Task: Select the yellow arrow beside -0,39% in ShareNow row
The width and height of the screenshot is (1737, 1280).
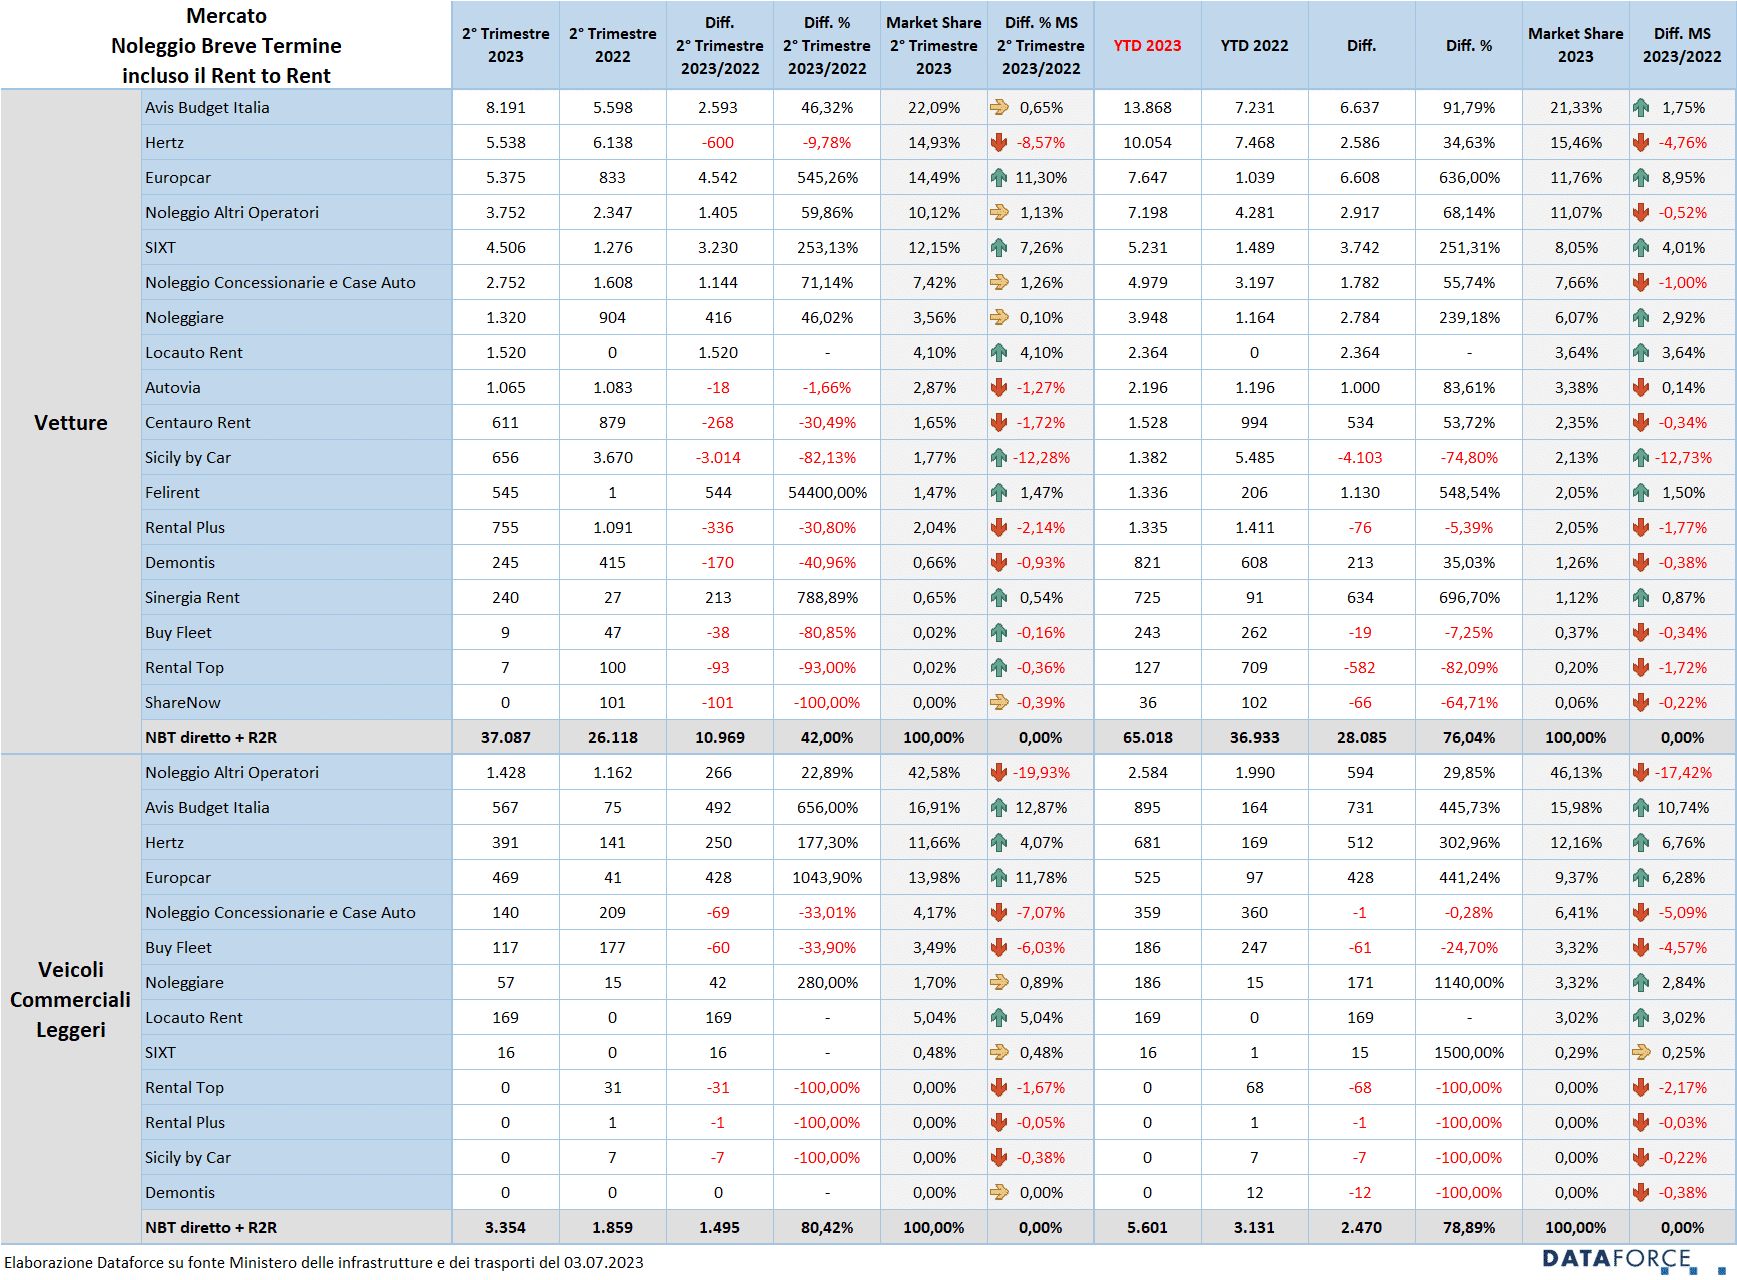Action: click(999, 702)
